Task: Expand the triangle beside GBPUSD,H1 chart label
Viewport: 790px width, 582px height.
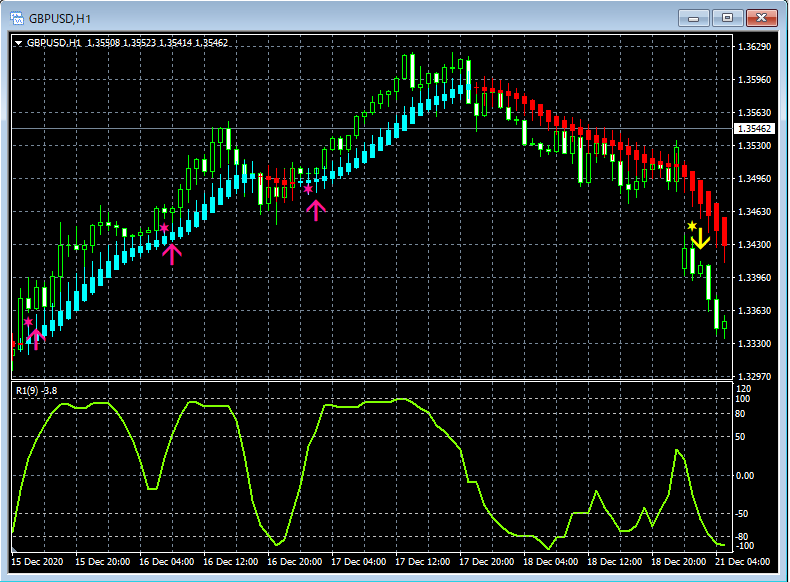Action: click(18, 43)
